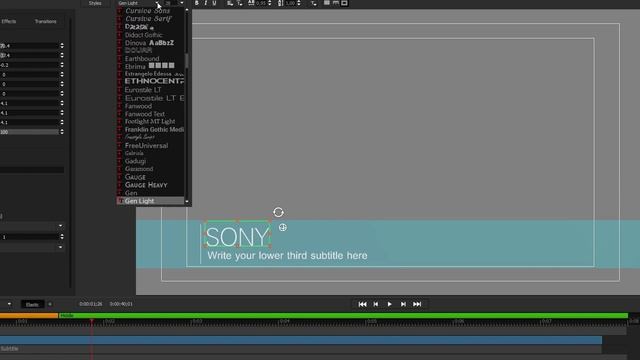Choose Dinova font from list
640x360 pixels.
[149, 43]
